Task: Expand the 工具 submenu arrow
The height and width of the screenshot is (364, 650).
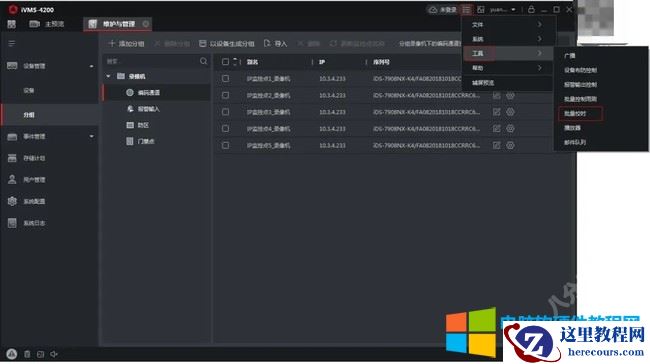Action: [539, 53]
